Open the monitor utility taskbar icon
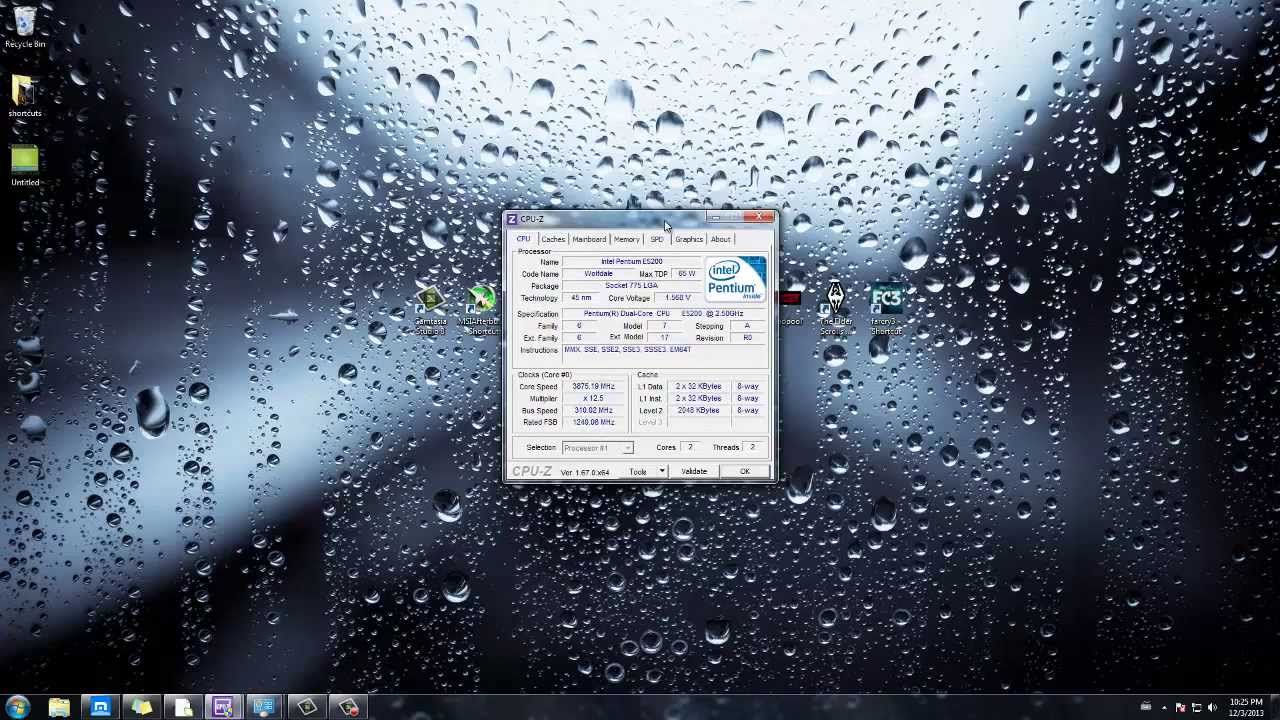 click(x=264, y=708)
